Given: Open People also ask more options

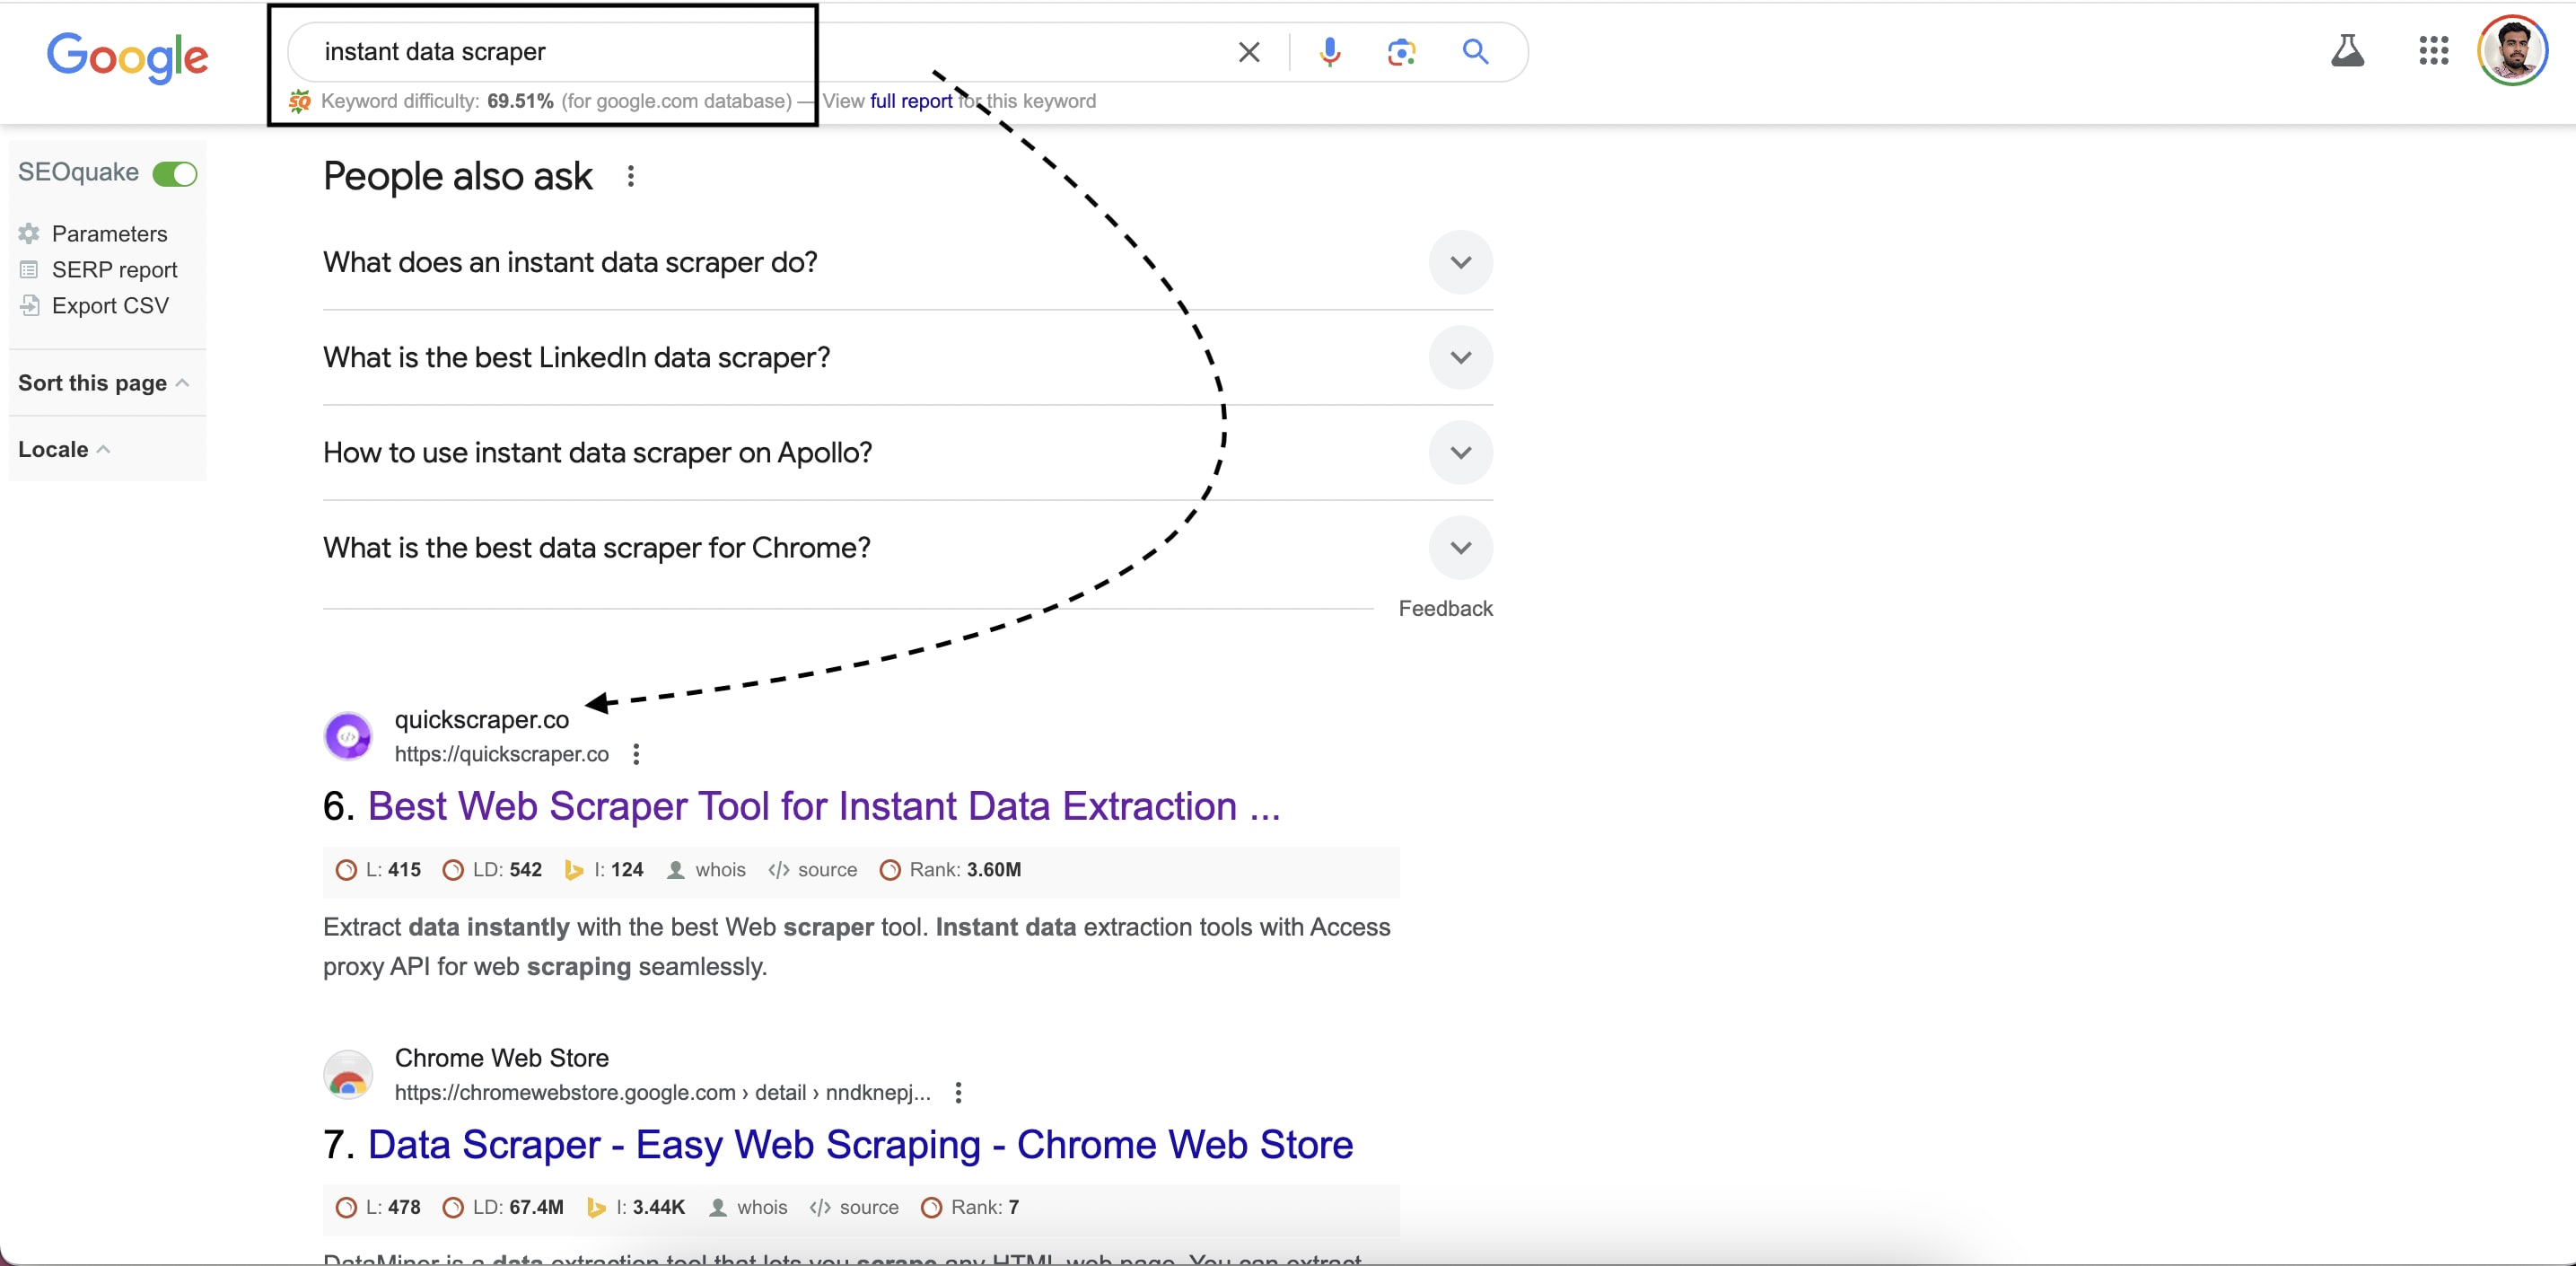Looking at the screenshot, I should 630,177.
